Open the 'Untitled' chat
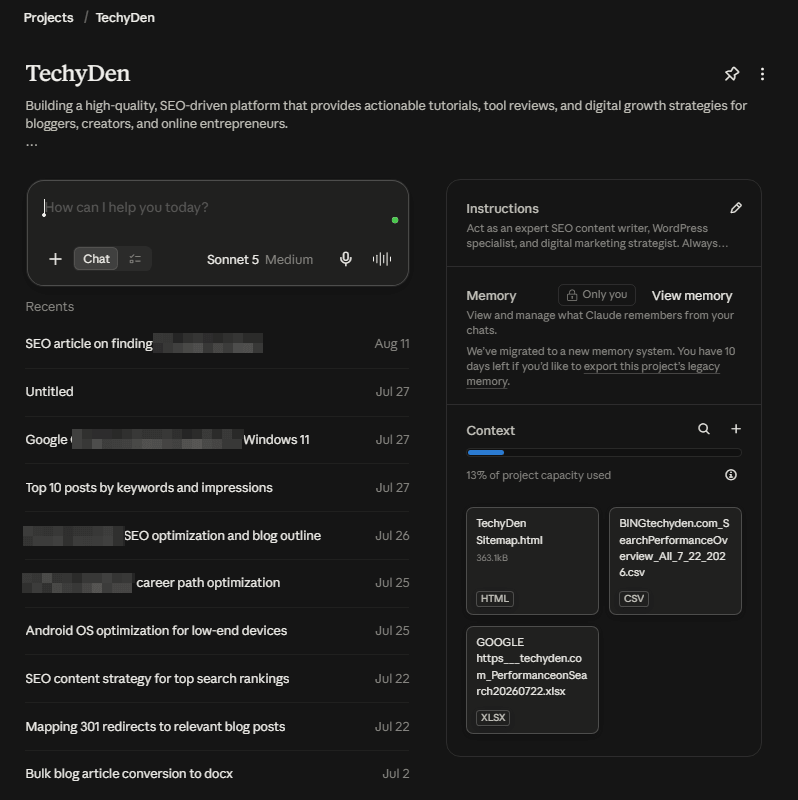 click(217, 392)
